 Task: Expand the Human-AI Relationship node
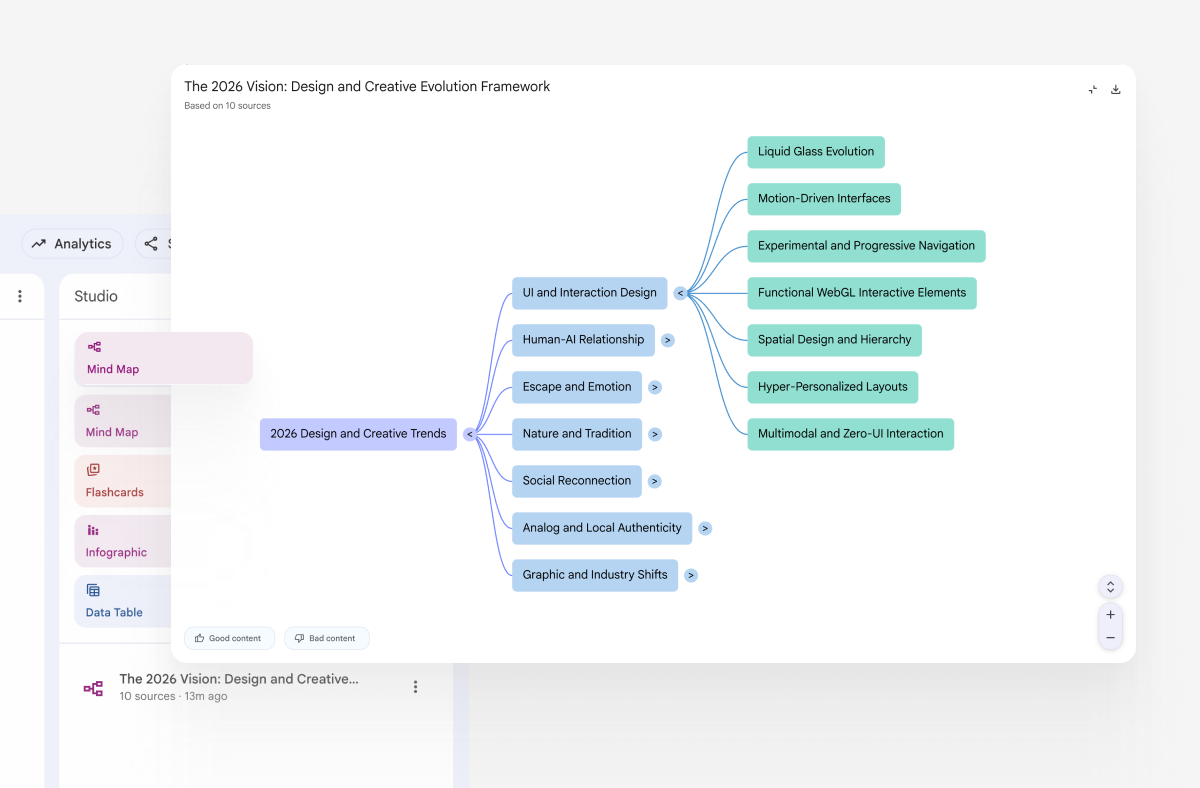tap(668, 340)
